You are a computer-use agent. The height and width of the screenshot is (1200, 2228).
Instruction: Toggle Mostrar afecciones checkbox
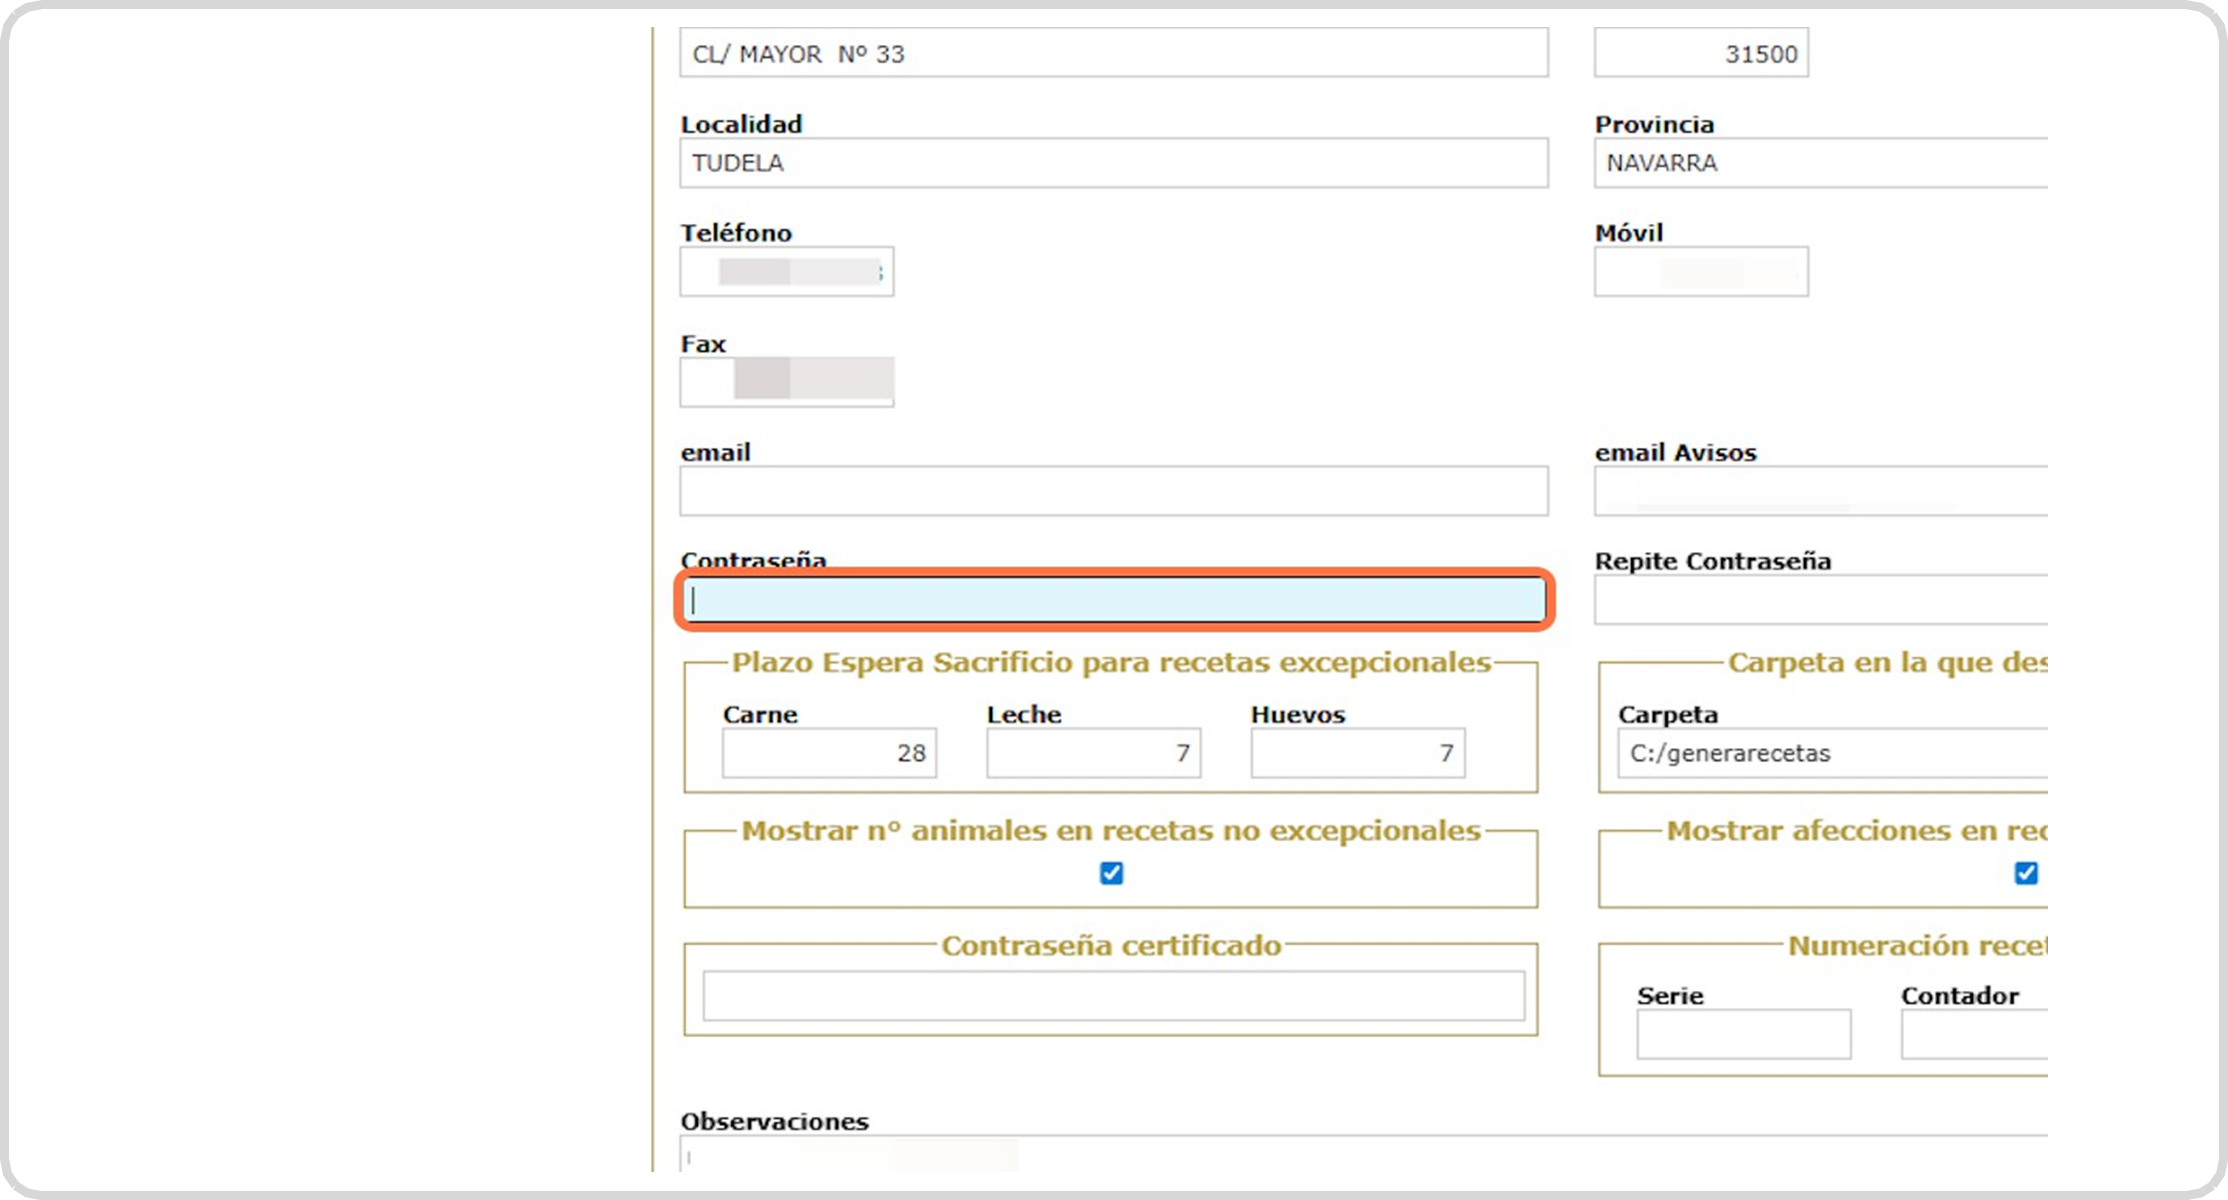pyautogui.click(x=2025, y=873)
